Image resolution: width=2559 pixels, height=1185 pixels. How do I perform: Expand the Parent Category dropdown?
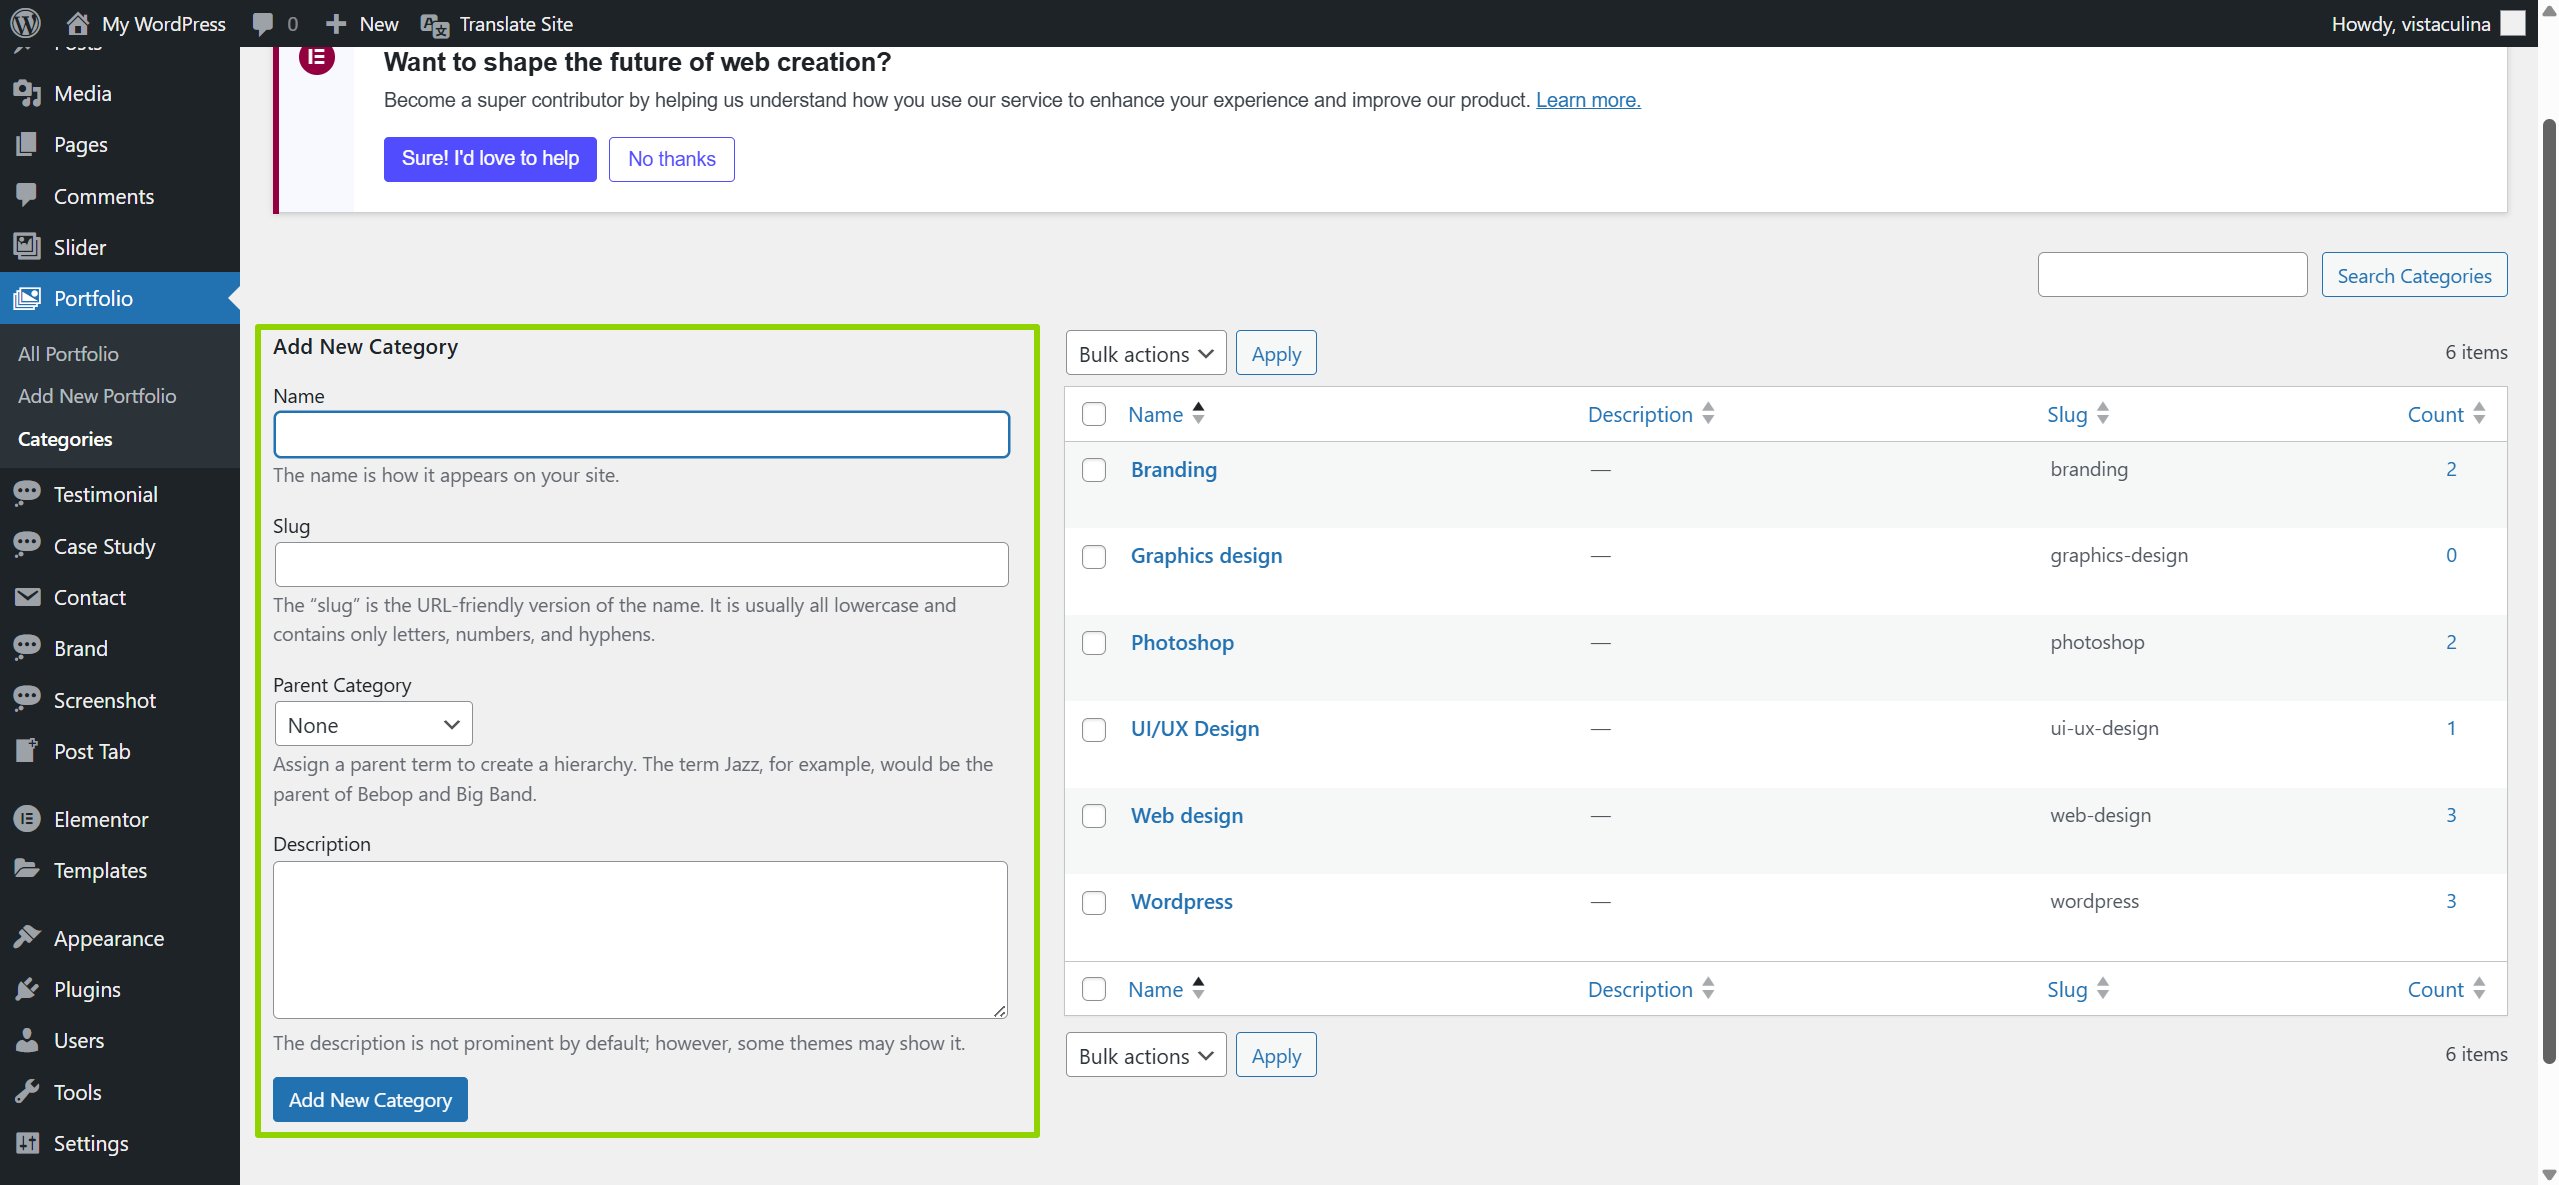[373, 725]
